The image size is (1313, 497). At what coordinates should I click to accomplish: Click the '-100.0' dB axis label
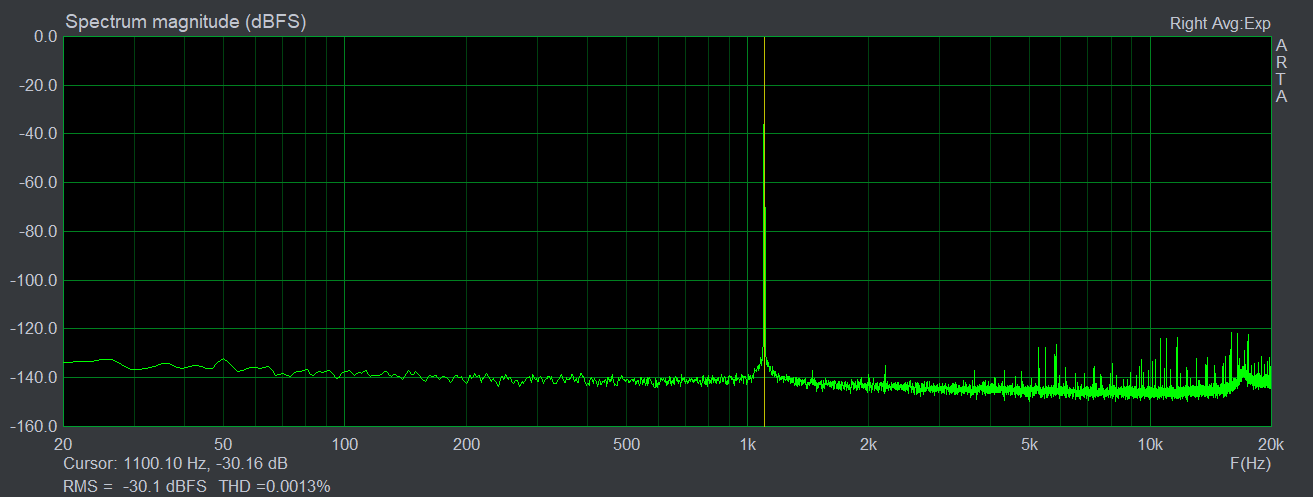(x=36, y=280)
